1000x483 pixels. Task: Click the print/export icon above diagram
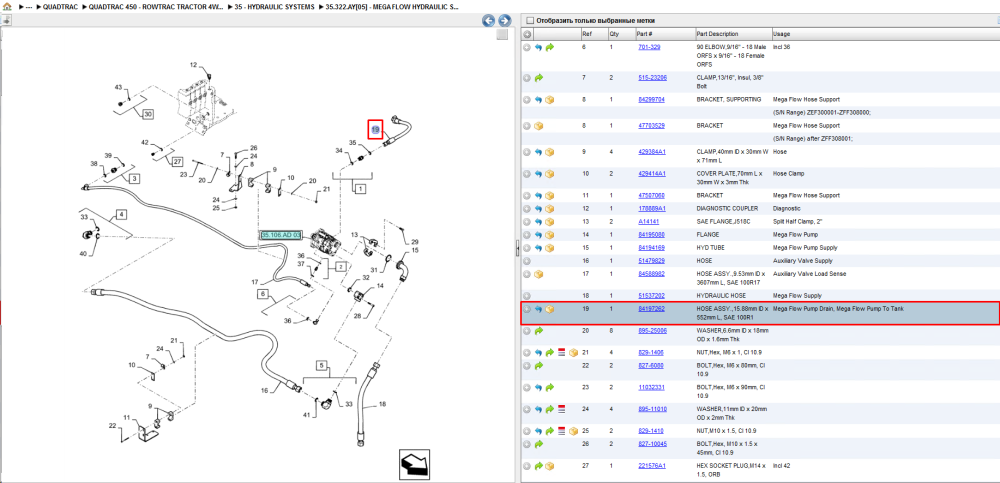(6, 20)
